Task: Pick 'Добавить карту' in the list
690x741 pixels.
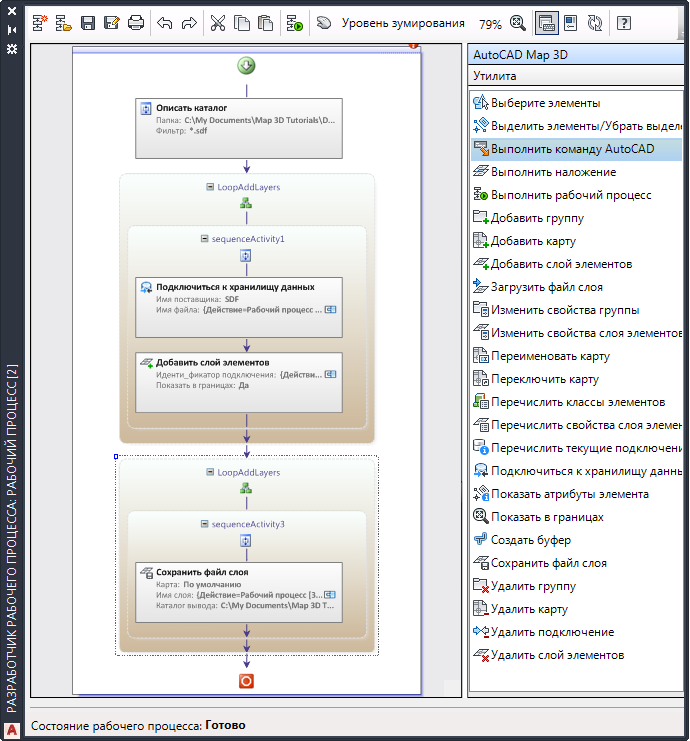Action: coord(577,241)
